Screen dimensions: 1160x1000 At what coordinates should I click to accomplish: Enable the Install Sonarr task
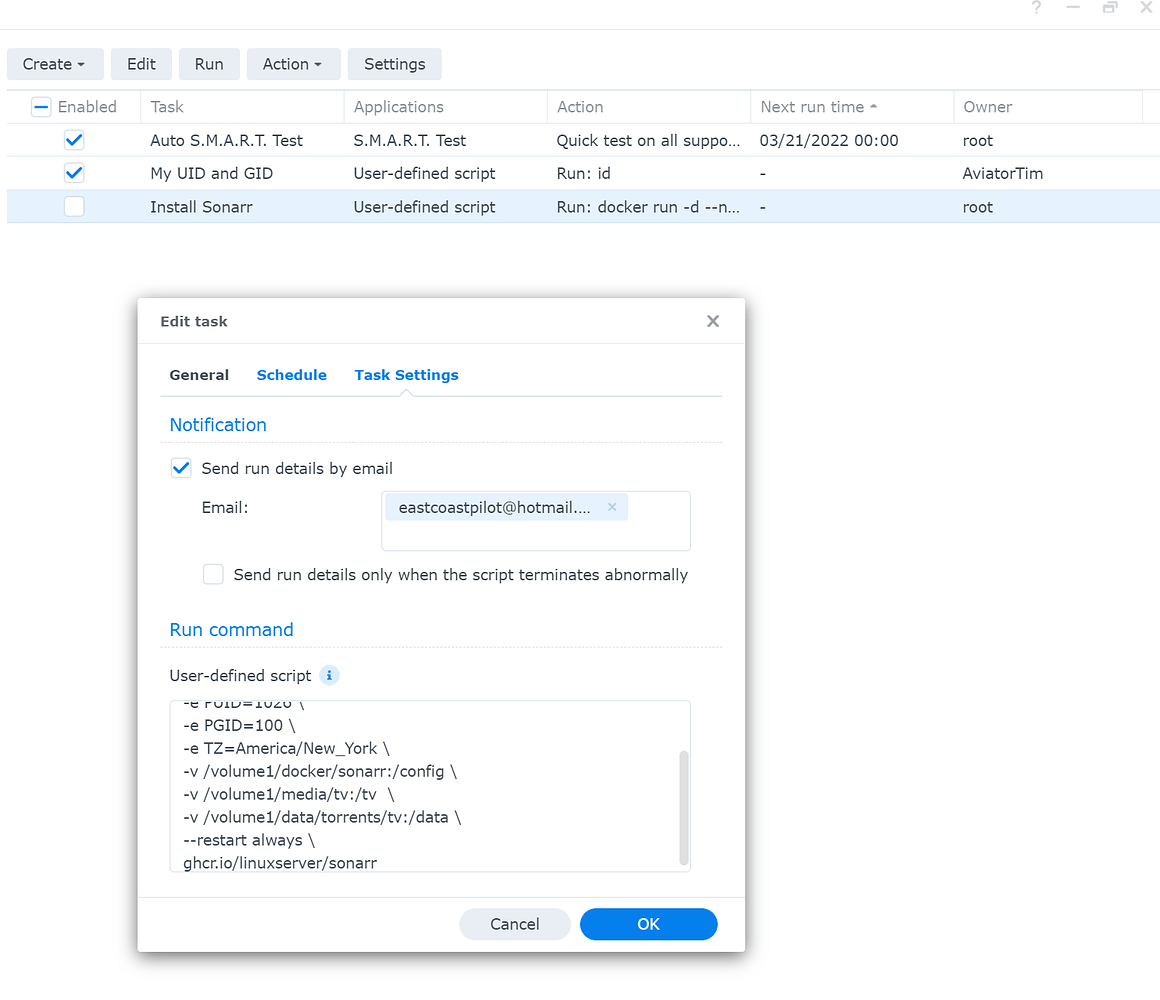tap(74, 207)
